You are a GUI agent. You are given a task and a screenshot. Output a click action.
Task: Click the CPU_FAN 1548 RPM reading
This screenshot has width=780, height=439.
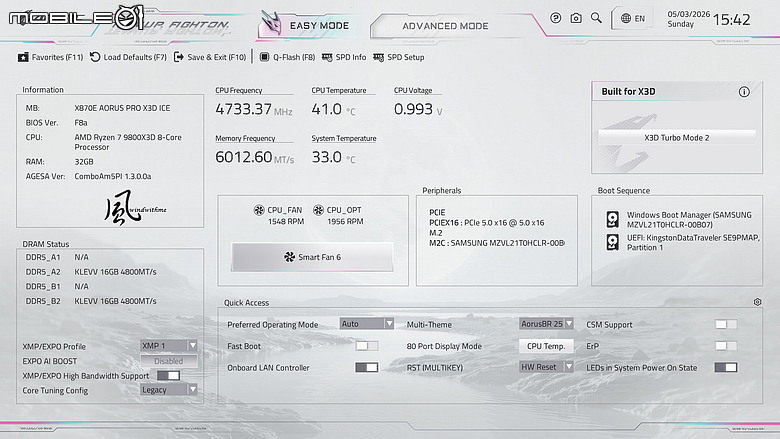pos(286,221)
